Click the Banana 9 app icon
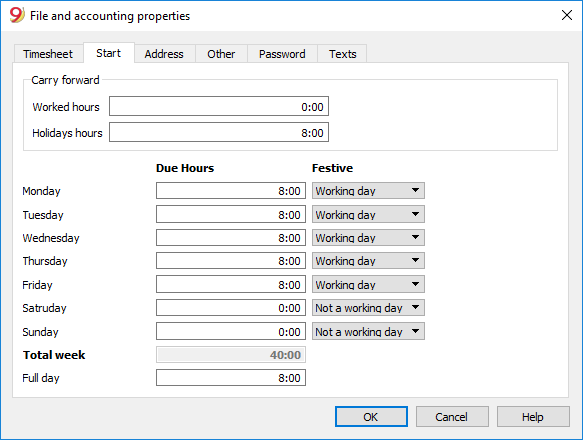This screenshot has width=583, height=441. [16, 15]
